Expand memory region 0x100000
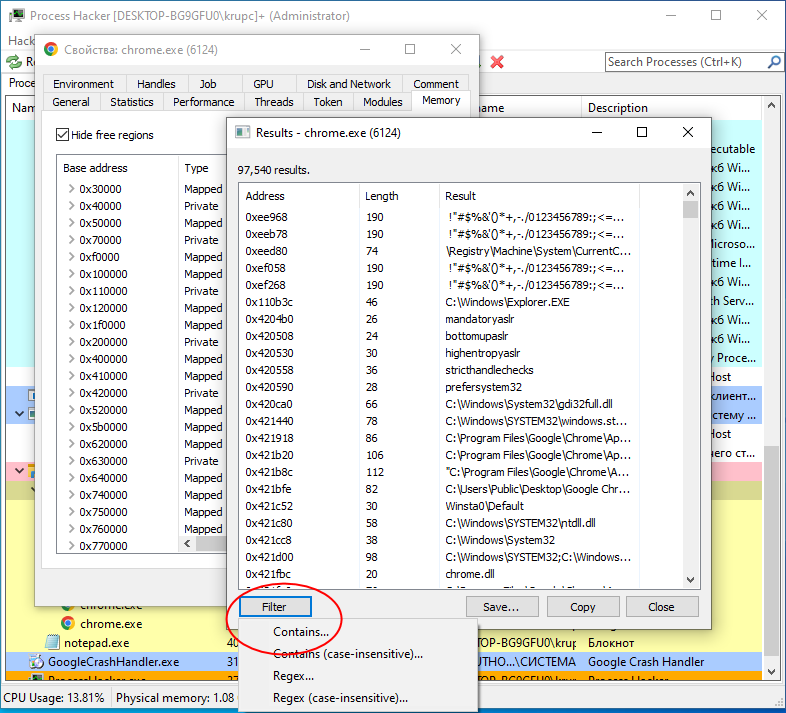This screenshot has width=786, height=713. click(71, 274)
